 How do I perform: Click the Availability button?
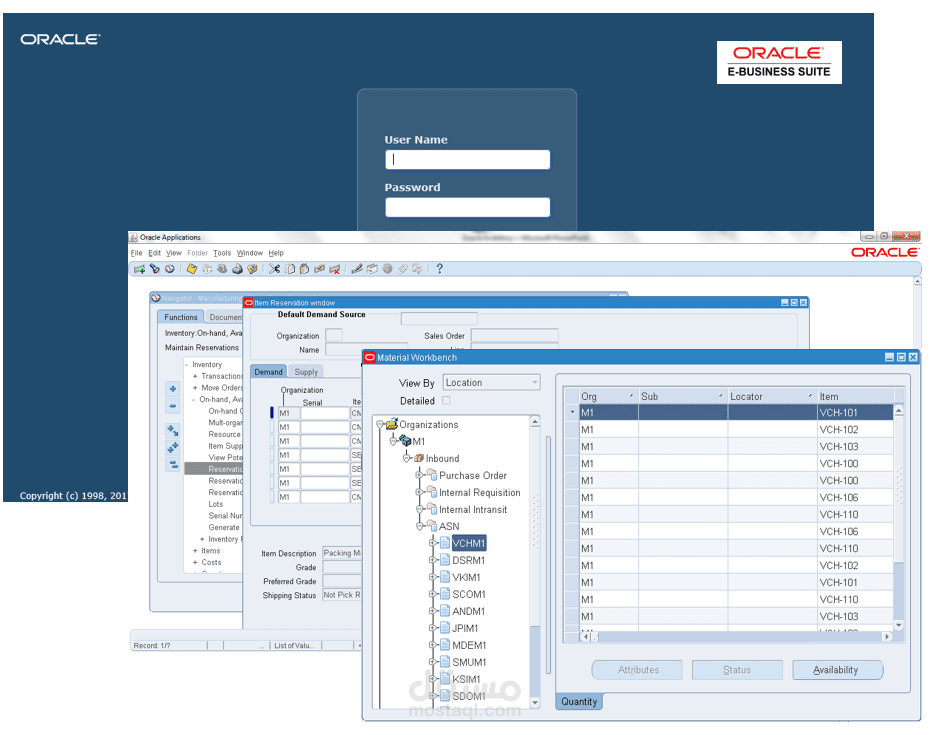pos(837,670)
